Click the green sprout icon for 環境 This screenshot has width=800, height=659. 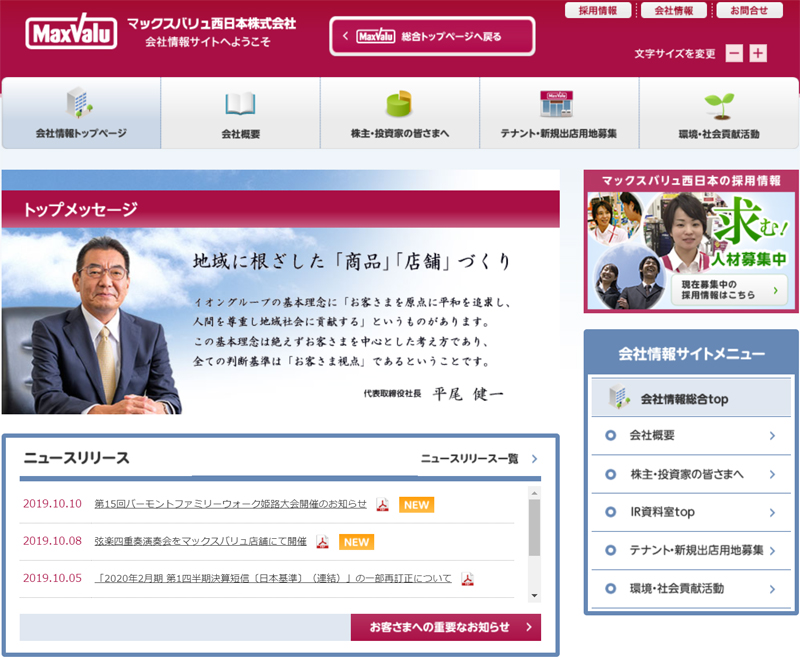(719, 106)
